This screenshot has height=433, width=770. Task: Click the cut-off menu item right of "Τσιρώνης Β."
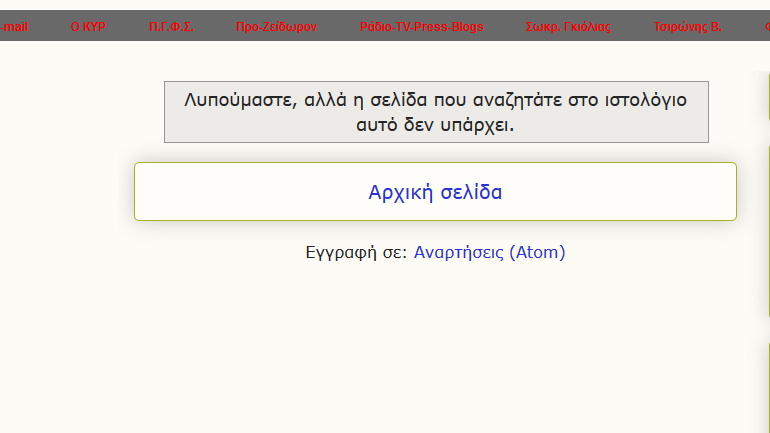coord(765,27)
